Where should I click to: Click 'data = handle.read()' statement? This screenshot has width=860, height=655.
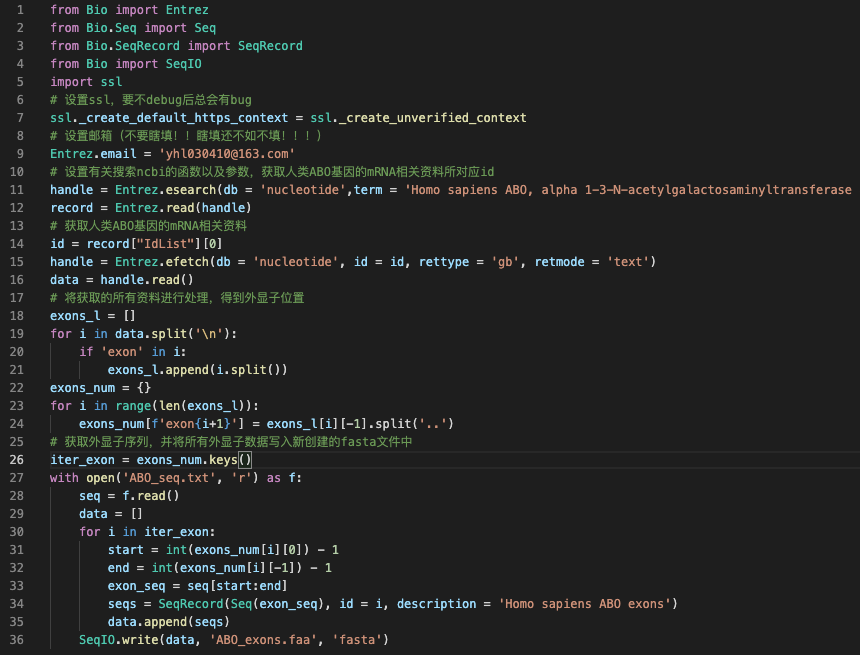(122, 280)
